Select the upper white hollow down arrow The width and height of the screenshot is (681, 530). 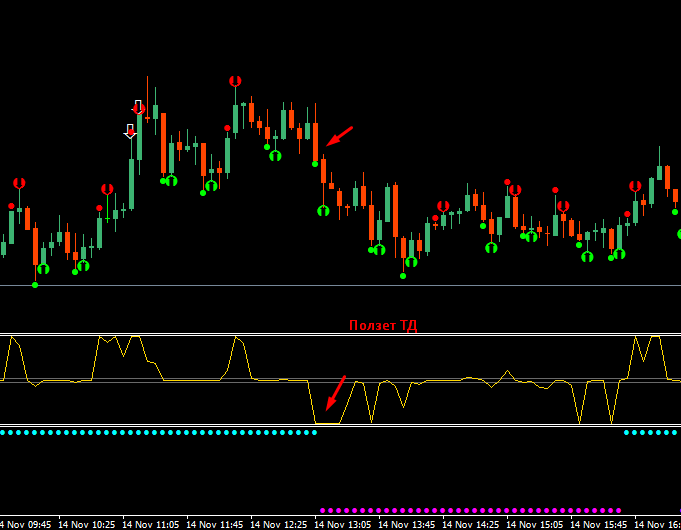138,107
